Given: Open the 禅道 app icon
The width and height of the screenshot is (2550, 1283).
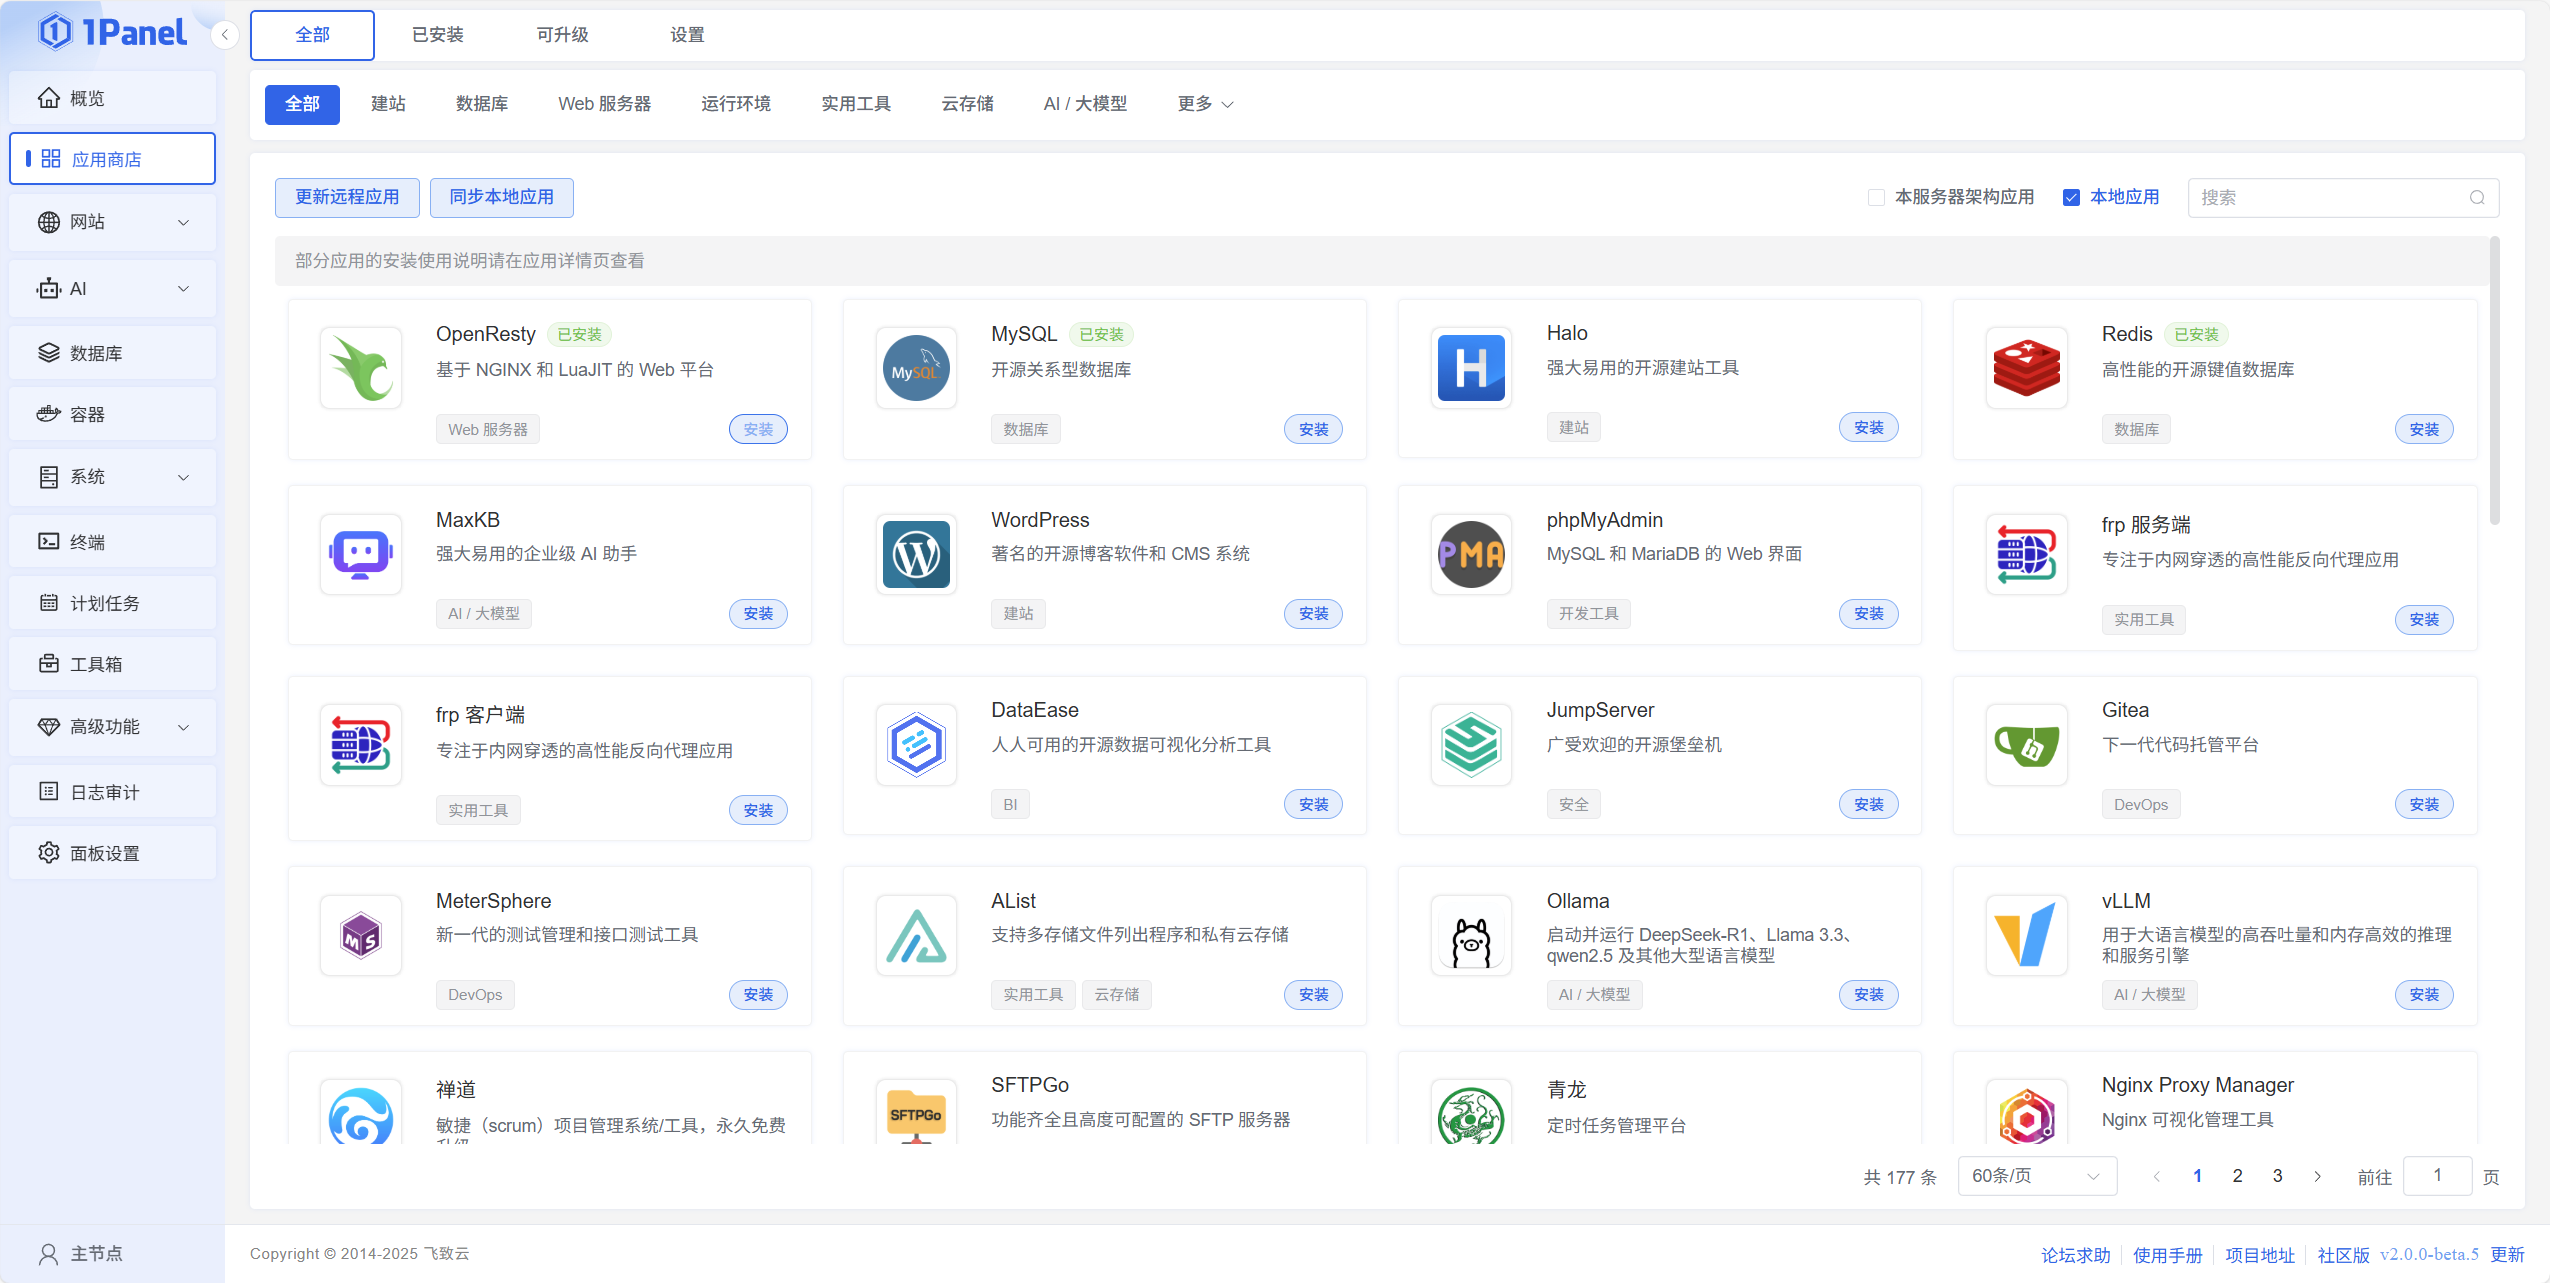Looking at the screenshot, I should (361, 1113).
